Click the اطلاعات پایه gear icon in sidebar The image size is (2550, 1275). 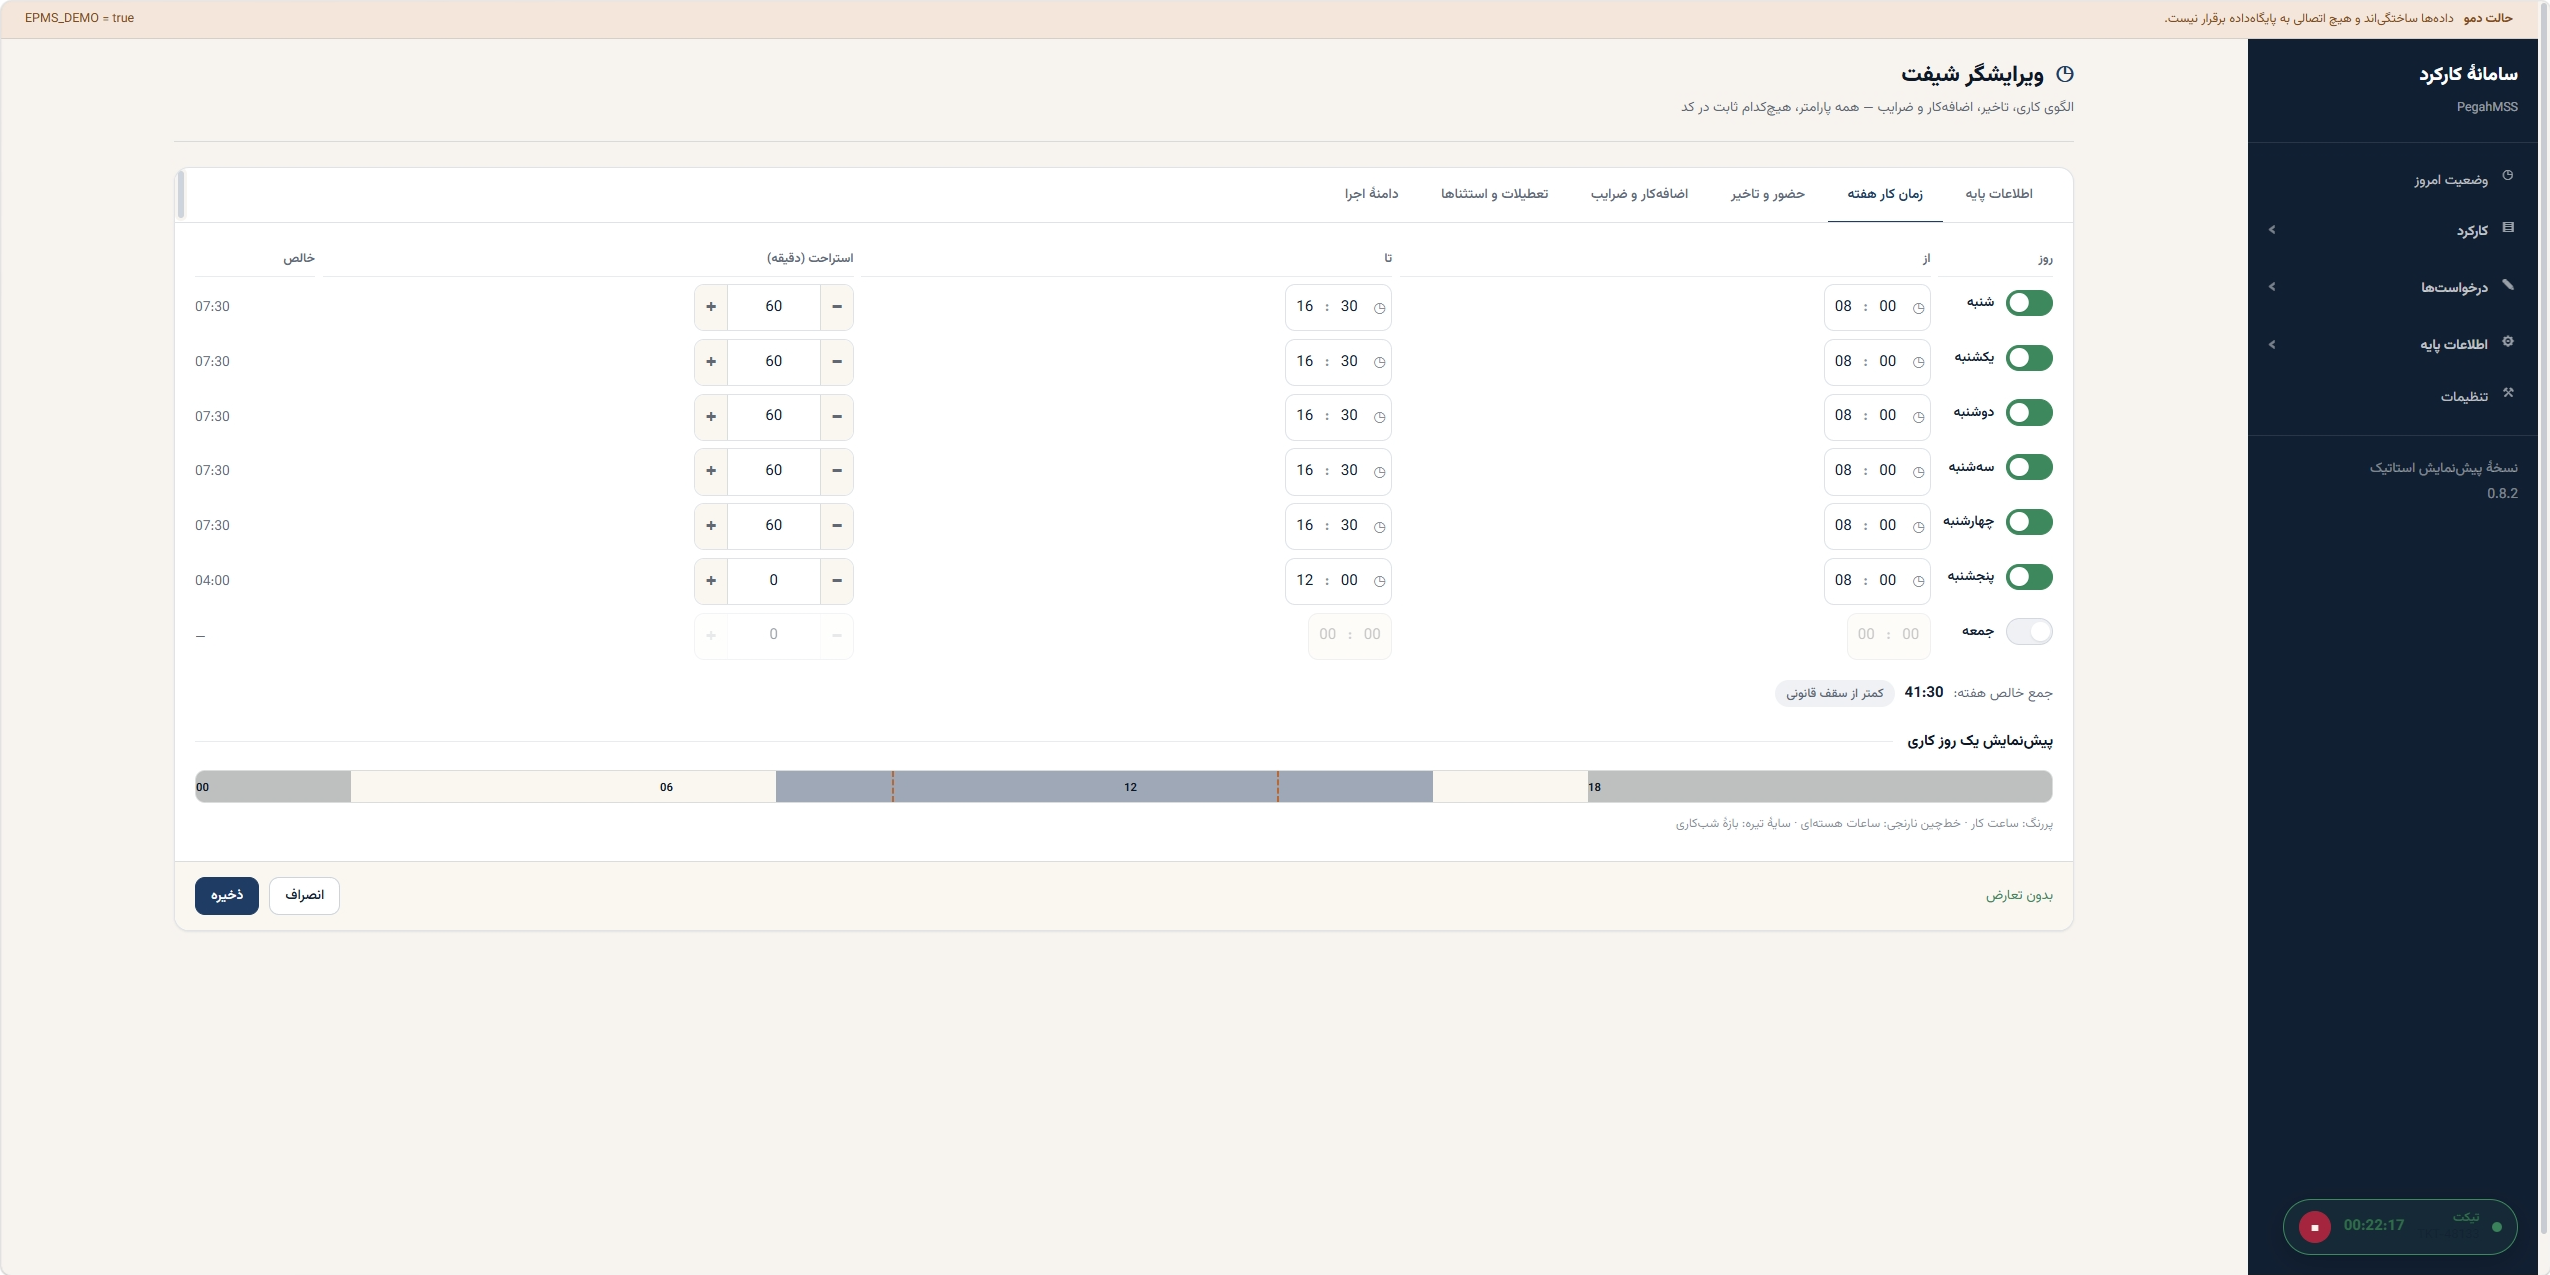click(x=2507, y=342)
